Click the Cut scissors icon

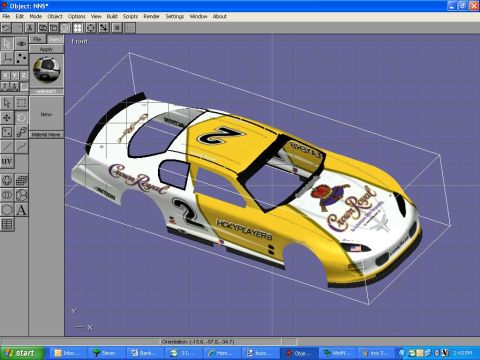[30, 28]
